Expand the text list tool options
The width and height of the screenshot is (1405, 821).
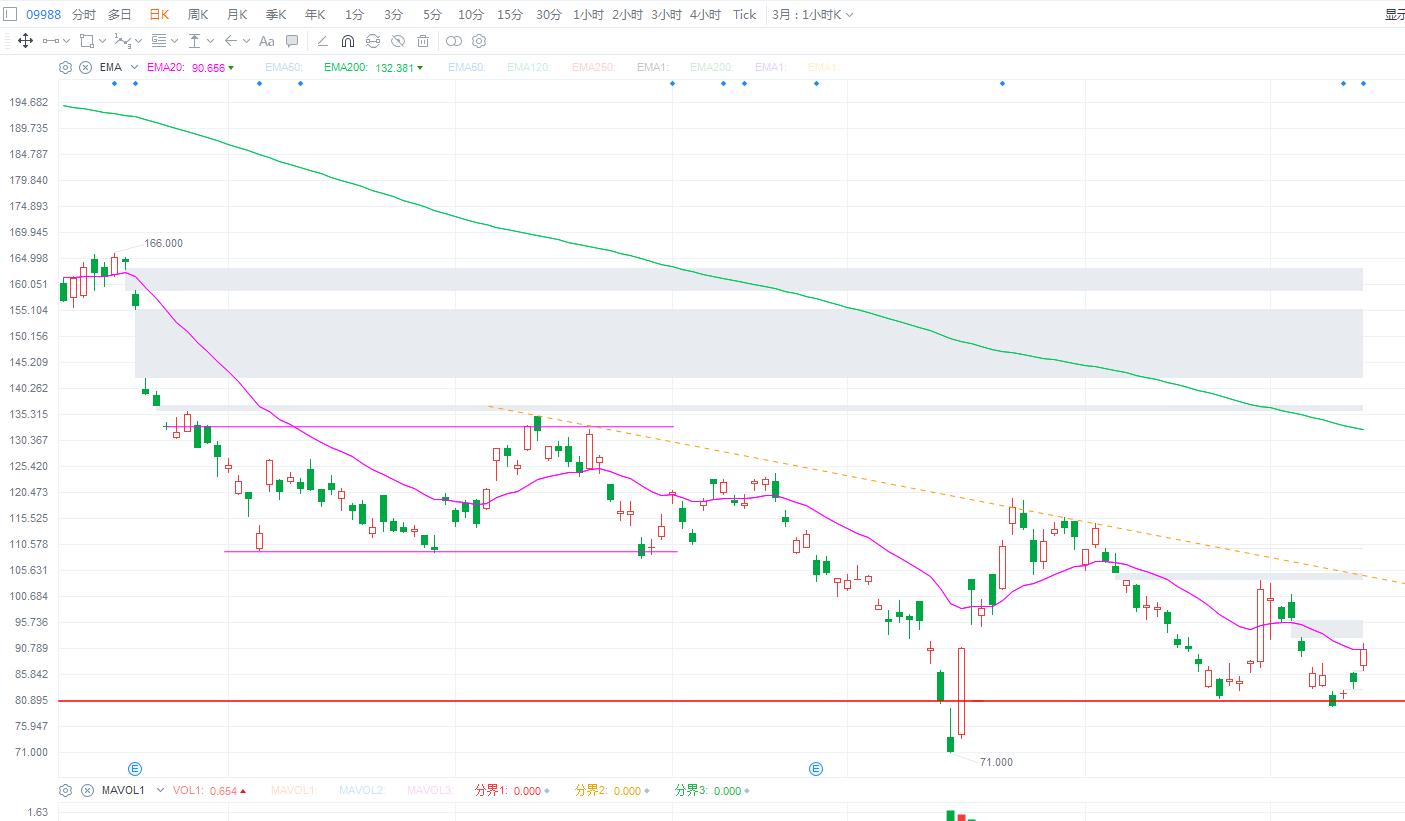point(174,41)
